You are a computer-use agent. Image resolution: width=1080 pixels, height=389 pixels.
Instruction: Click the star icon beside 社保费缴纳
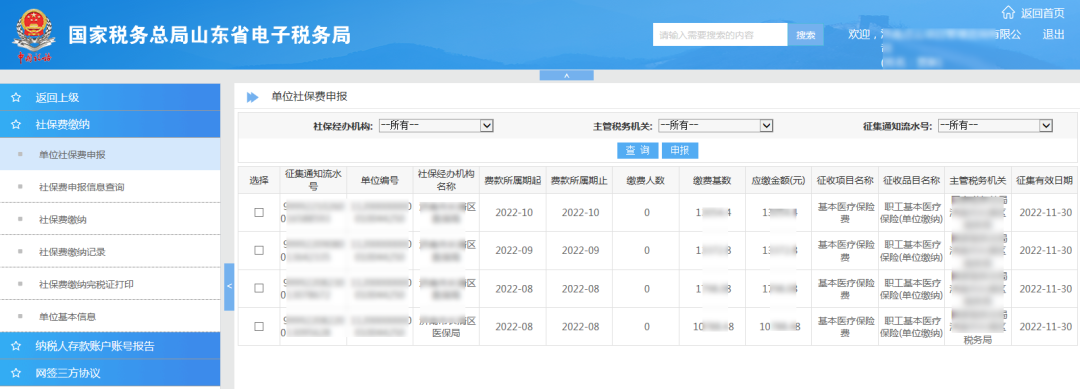(x=16, y=125)
